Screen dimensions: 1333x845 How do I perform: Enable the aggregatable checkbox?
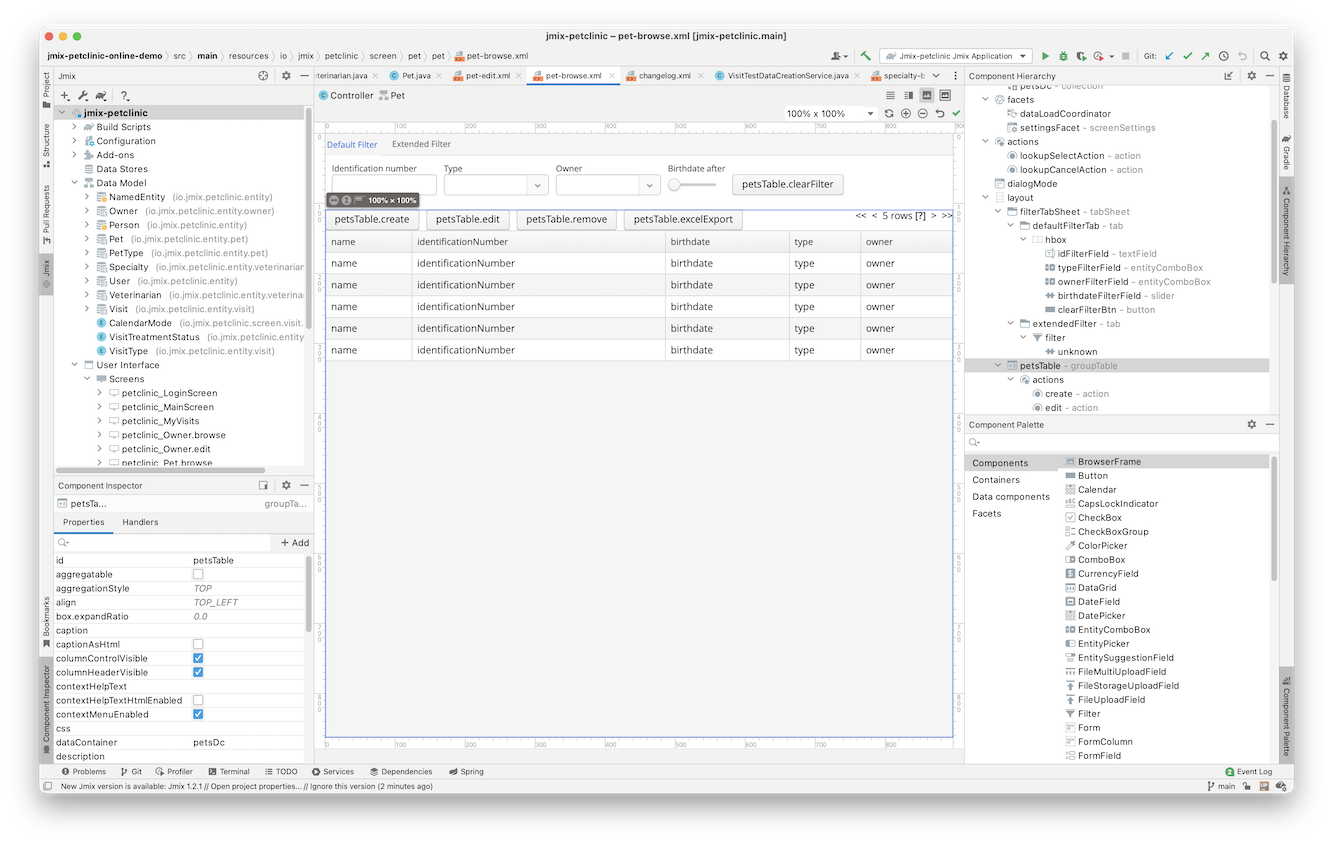[198, 575]
